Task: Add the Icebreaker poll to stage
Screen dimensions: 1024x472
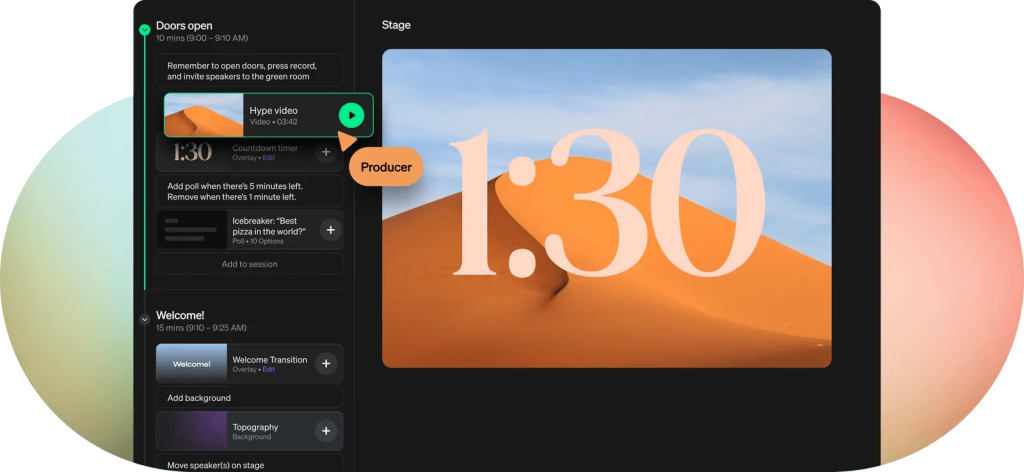Action: pos(330,230)
